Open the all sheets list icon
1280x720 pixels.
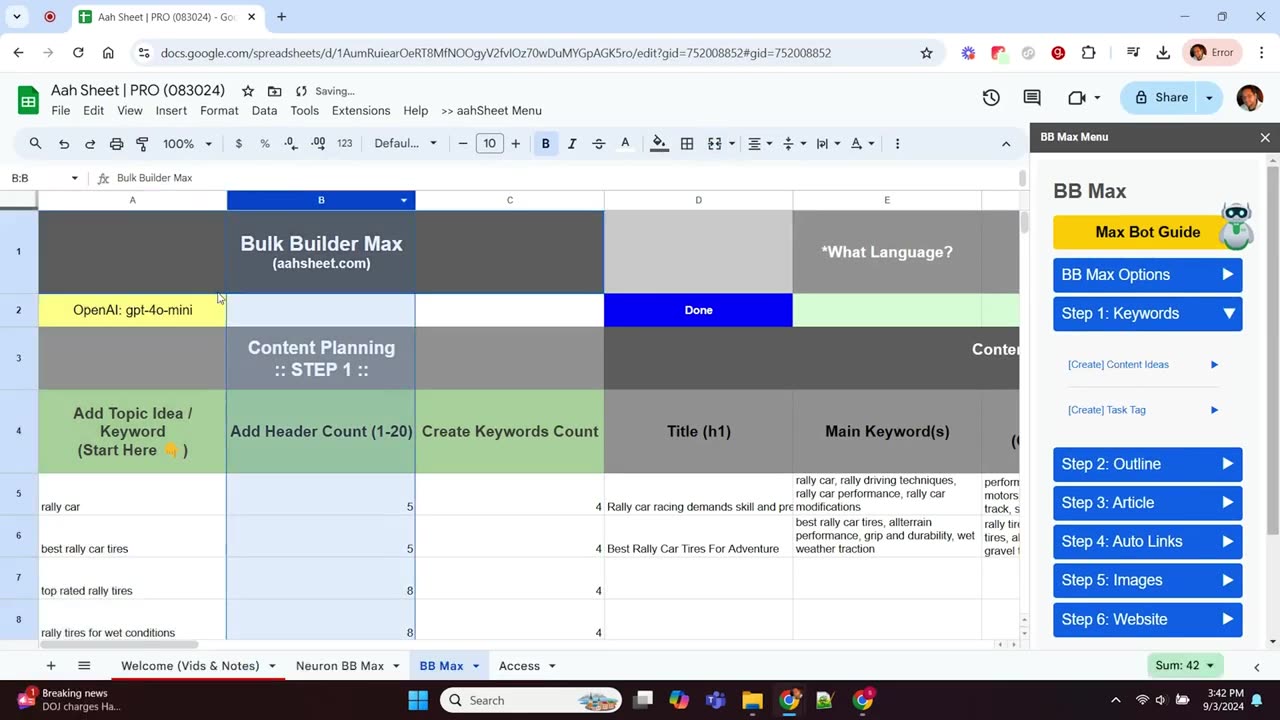point(84,666)
